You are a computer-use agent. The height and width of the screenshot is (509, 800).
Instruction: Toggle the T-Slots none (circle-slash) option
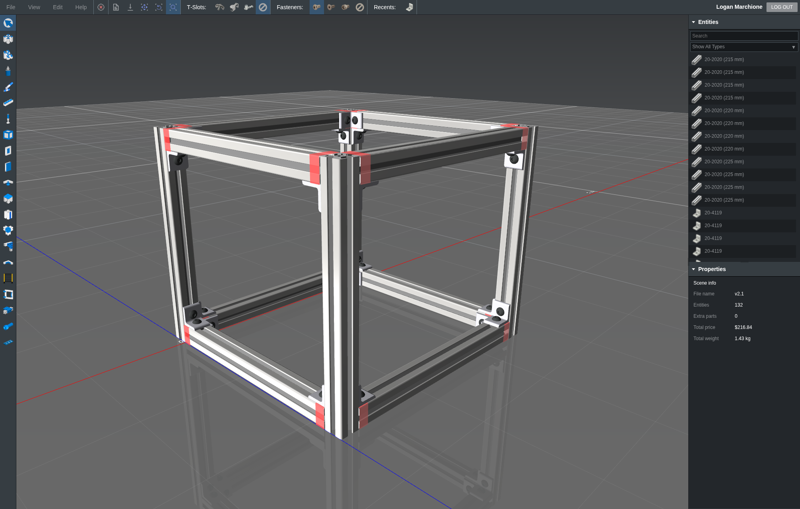[x=263, y=7]
